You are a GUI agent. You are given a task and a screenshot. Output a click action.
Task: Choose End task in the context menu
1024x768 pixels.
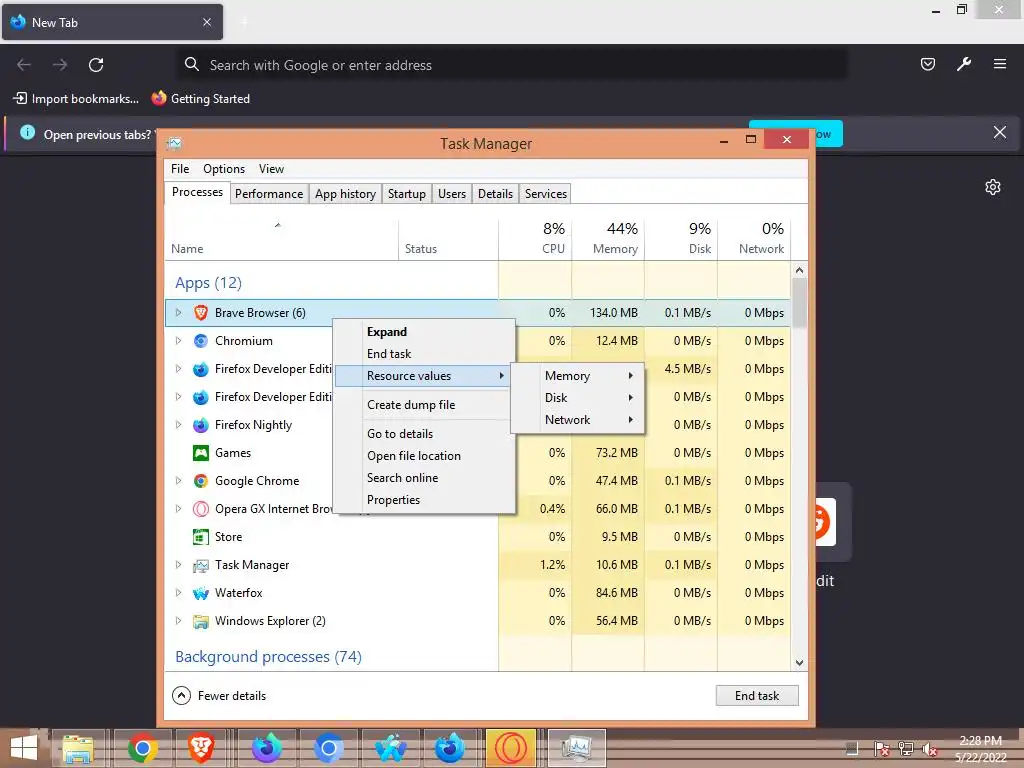(x=424, y=354)
